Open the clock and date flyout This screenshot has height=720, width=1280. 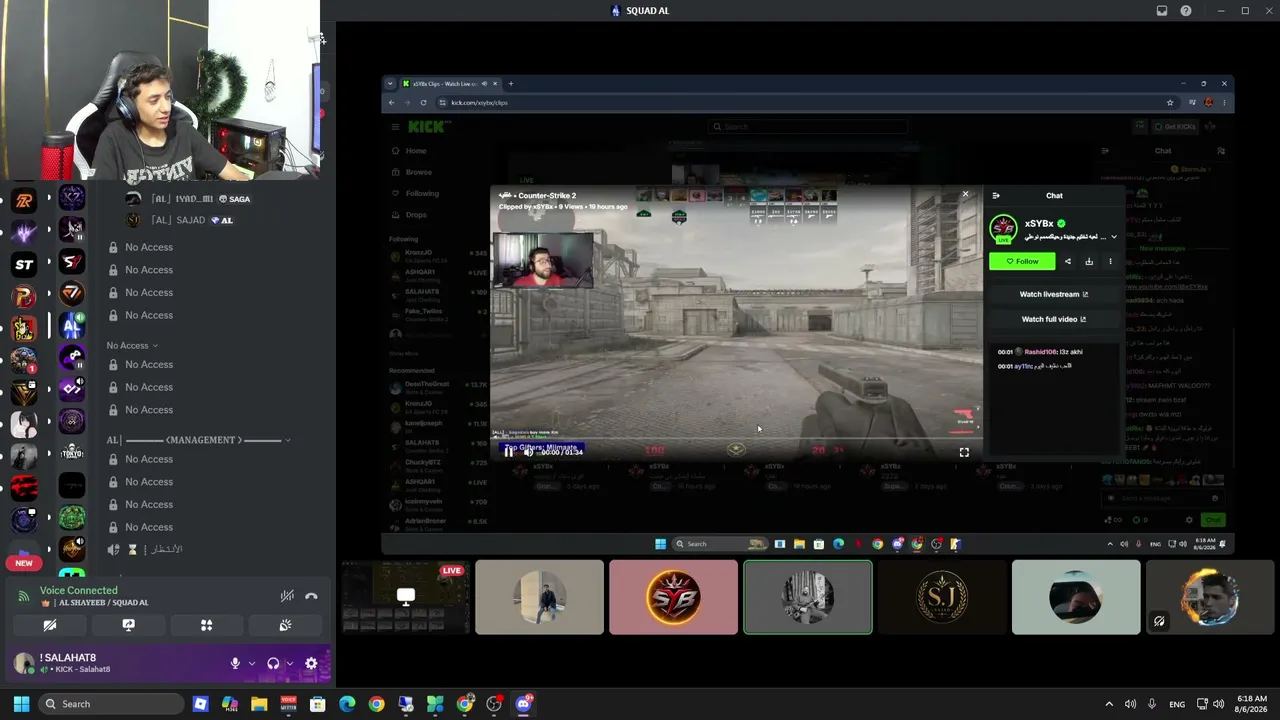pos(1251,704)
